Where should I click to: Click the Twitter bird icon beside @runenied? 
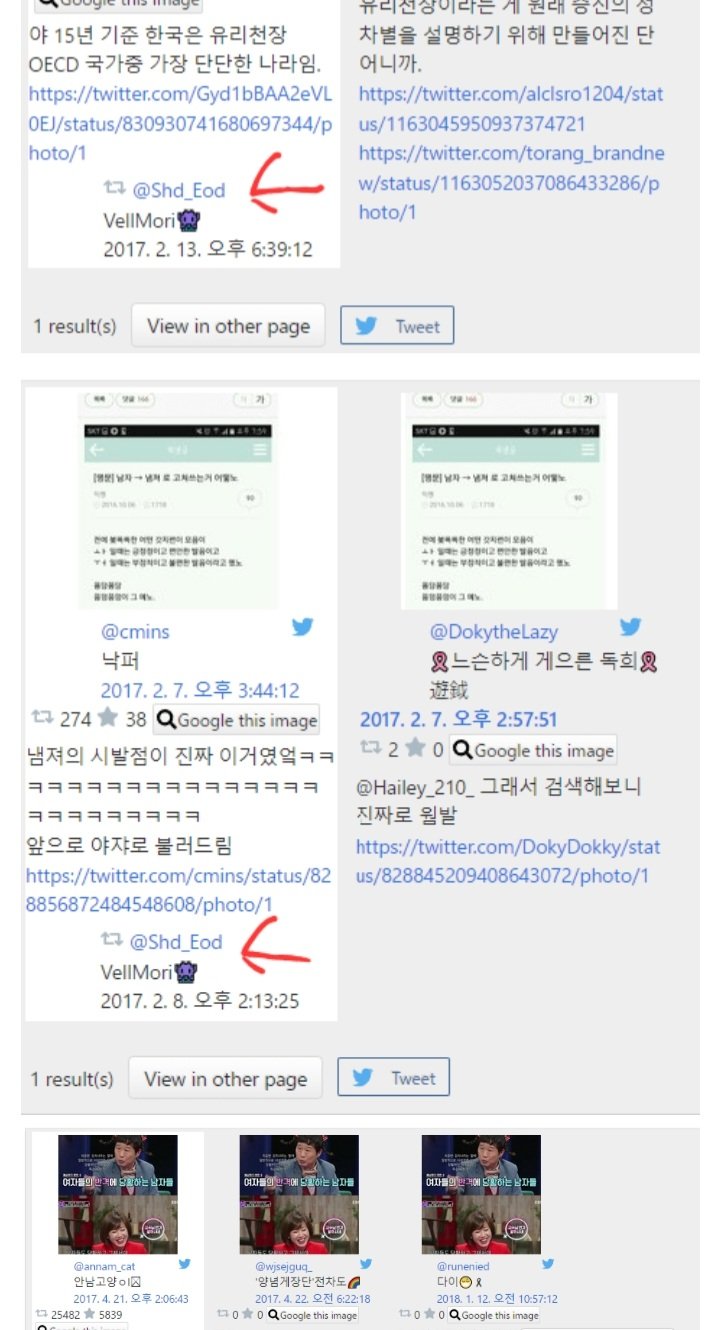tap(548, 1264)
